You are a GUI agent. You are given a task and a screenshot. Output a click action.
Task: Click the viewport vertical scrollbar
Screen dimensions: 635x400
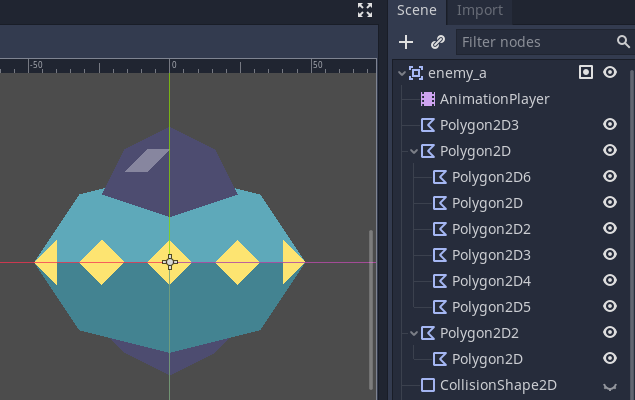coord(371,310)
